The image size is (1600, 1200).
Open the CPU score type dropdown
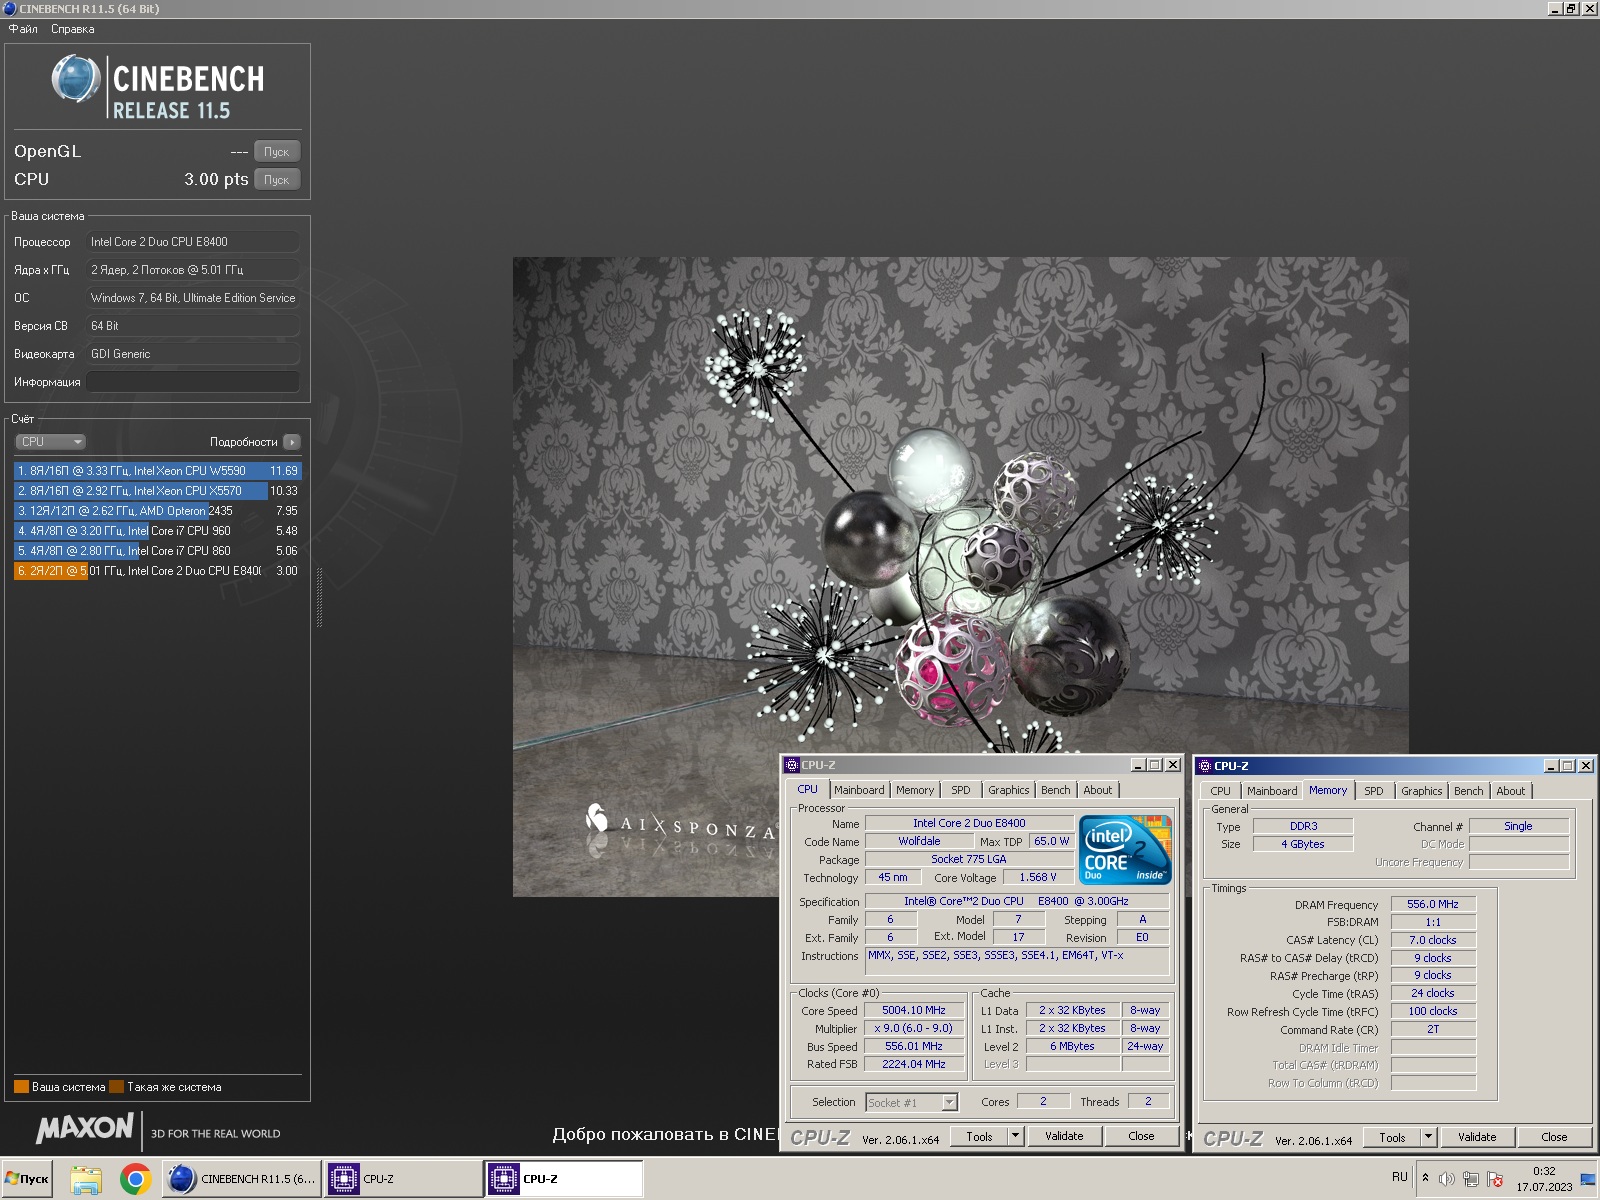[x=50, y=442]
